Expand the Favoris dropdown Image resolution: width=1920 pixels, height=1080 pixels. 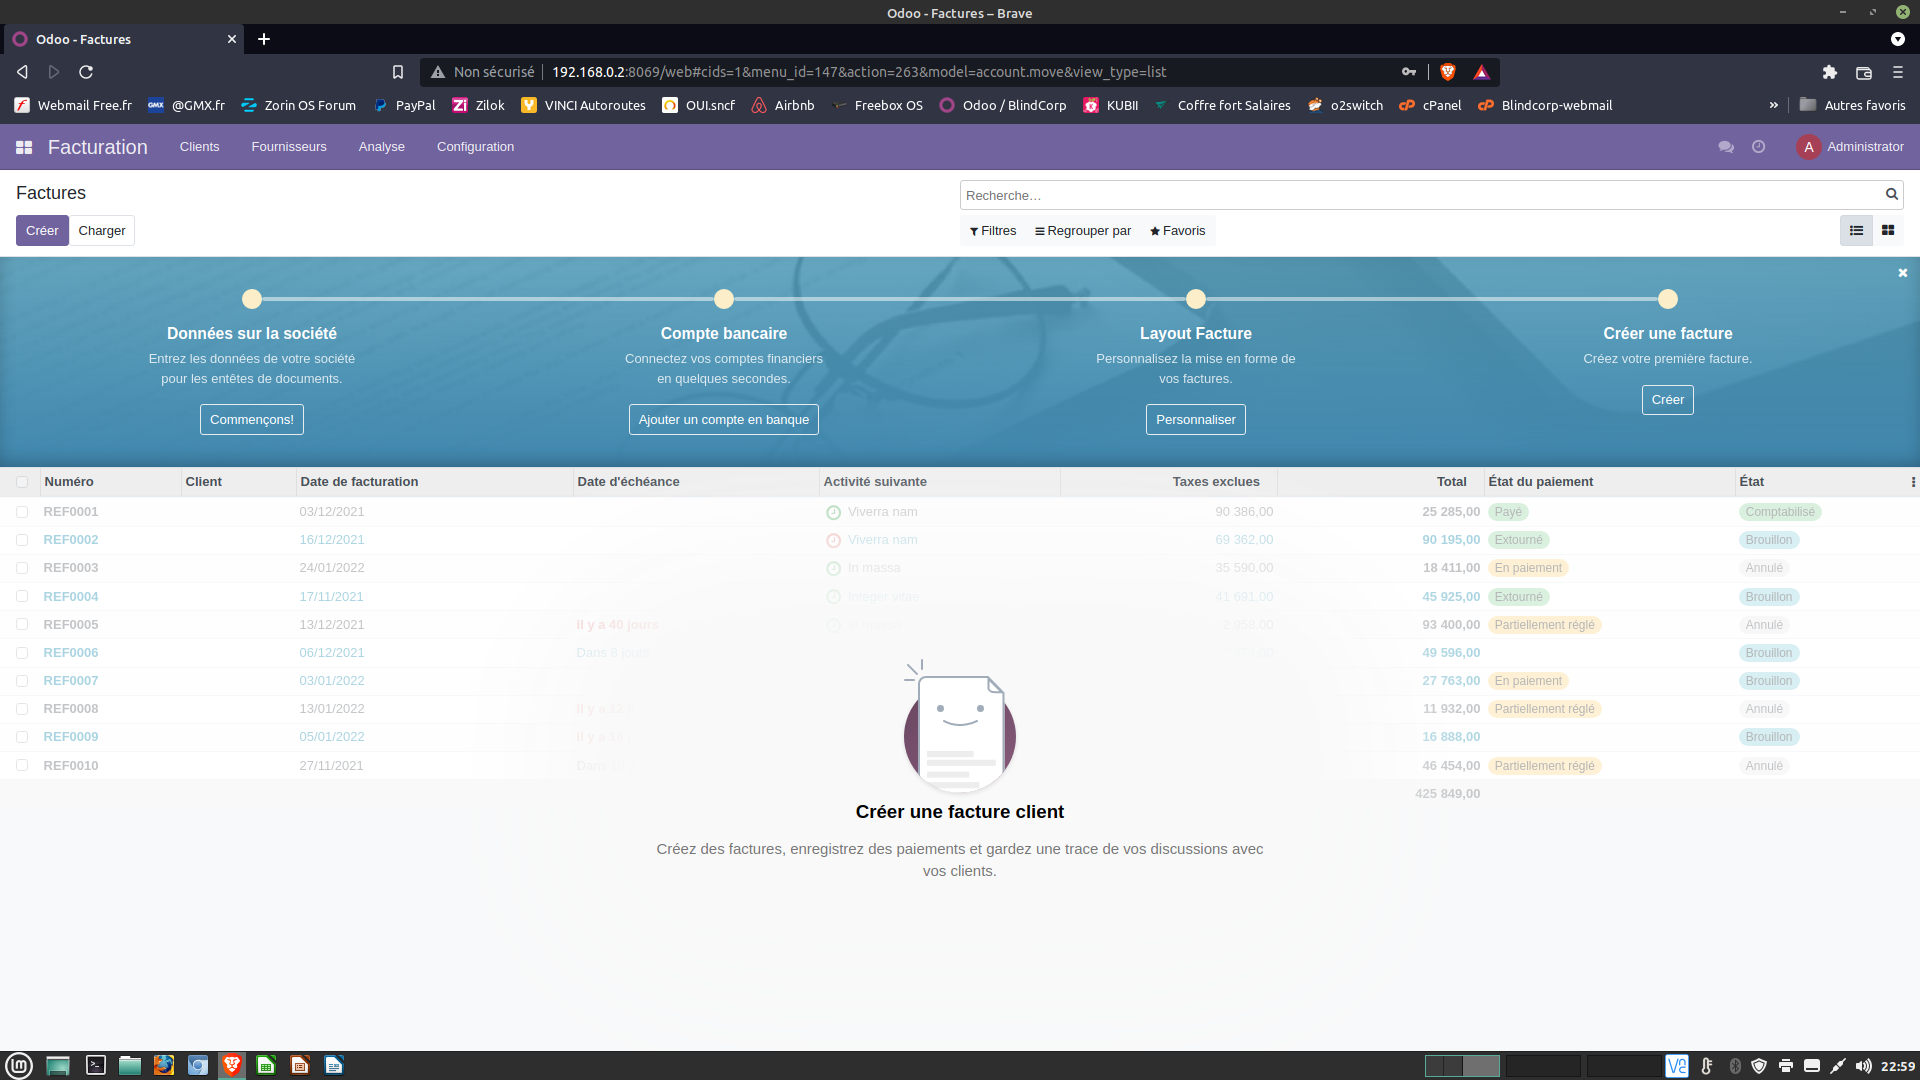tap(1178, 231)
